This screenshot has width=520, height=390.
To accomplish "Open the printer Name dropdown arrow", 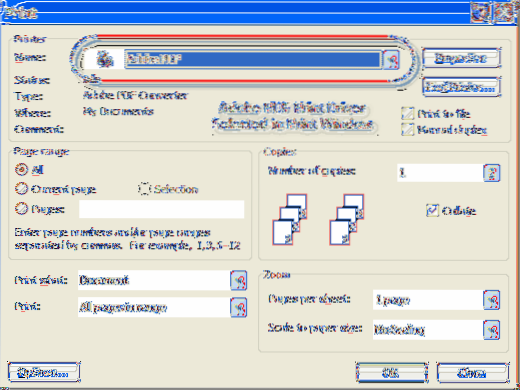I will (x=391, y=60).
